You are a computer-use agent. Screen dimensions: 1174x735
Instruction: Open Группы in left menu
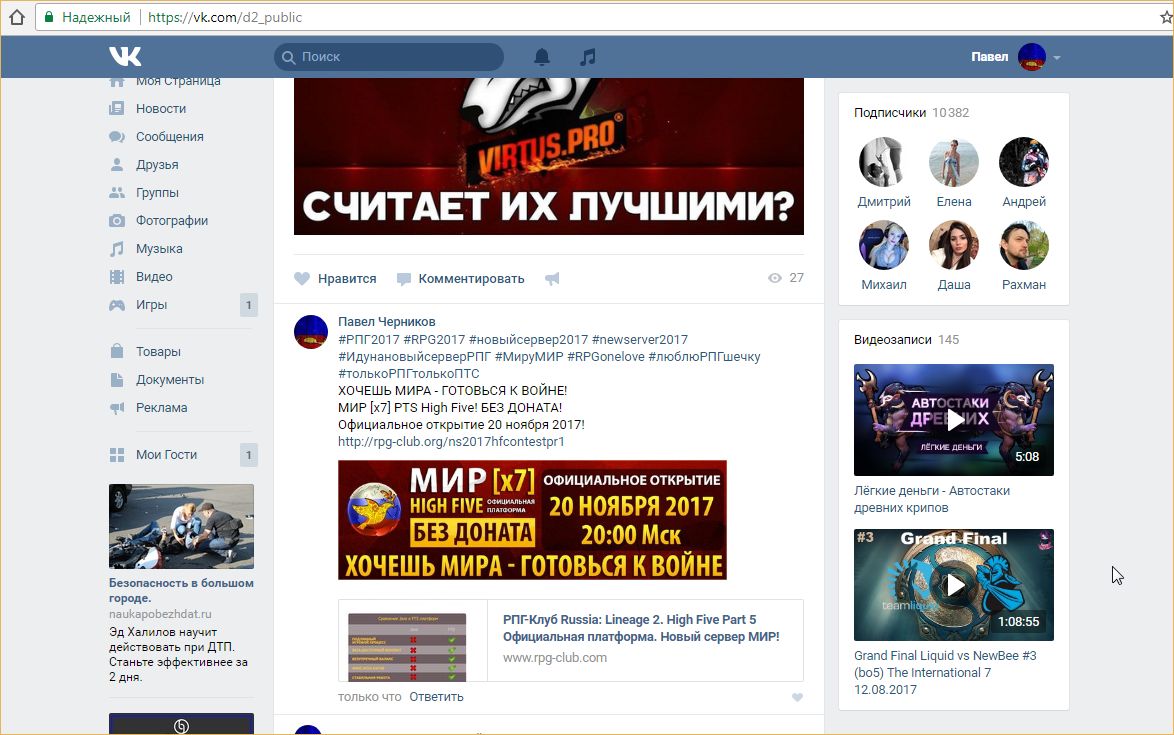(x=157, y=193)
